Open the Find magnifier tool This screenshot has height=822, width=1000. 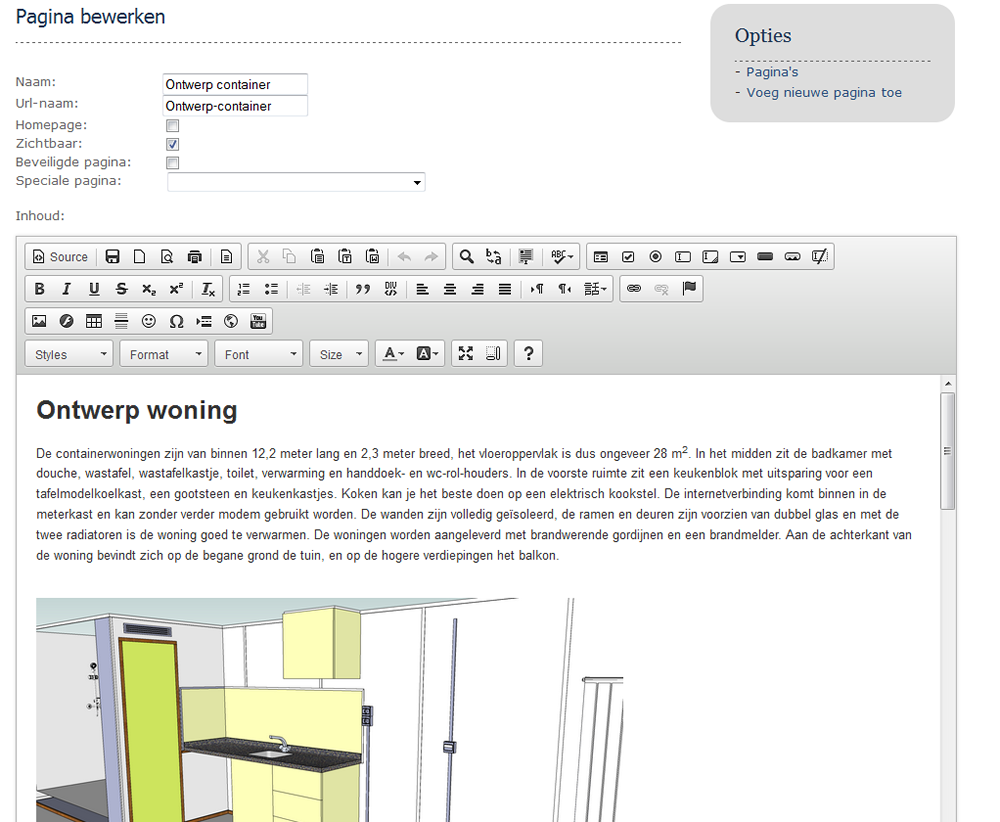pyautogui.click(x=466, y=257)
